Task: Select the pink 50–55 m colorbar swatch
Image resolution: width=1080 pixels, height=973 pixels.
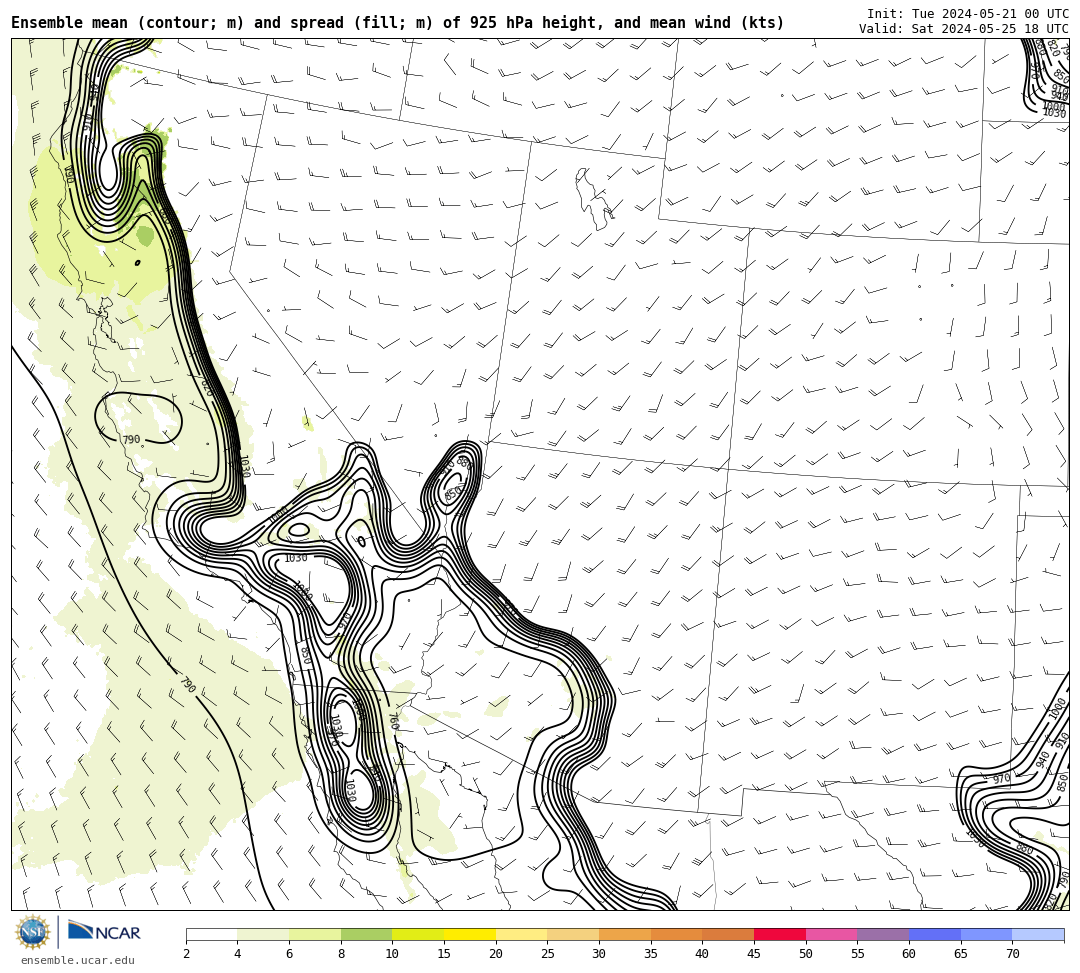Action: click(x=831, y=934)
